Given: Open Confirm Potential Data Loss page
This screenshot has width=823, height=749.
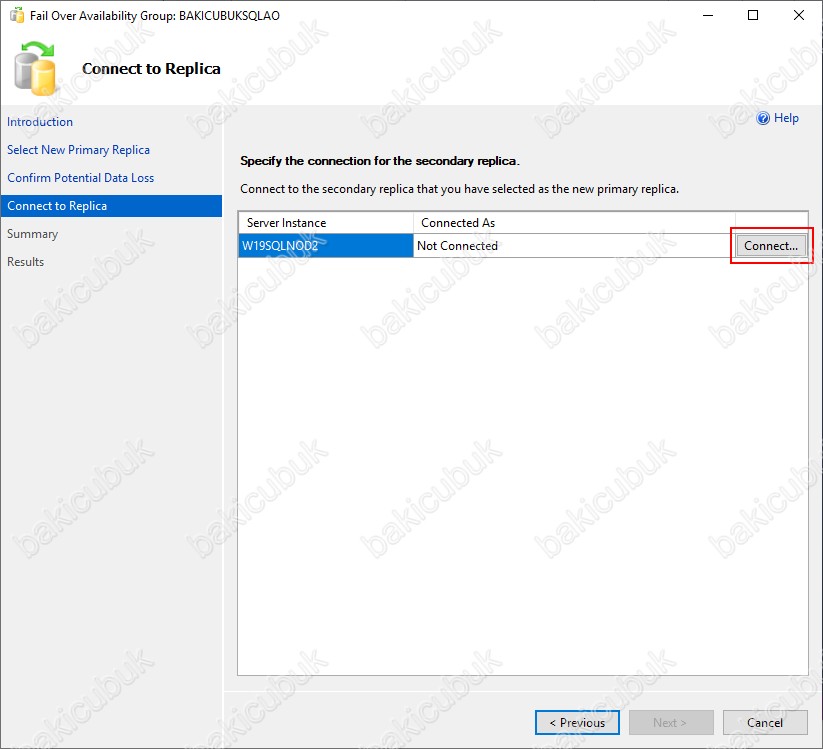Looking at the screenshot, I should coord(80,178).
